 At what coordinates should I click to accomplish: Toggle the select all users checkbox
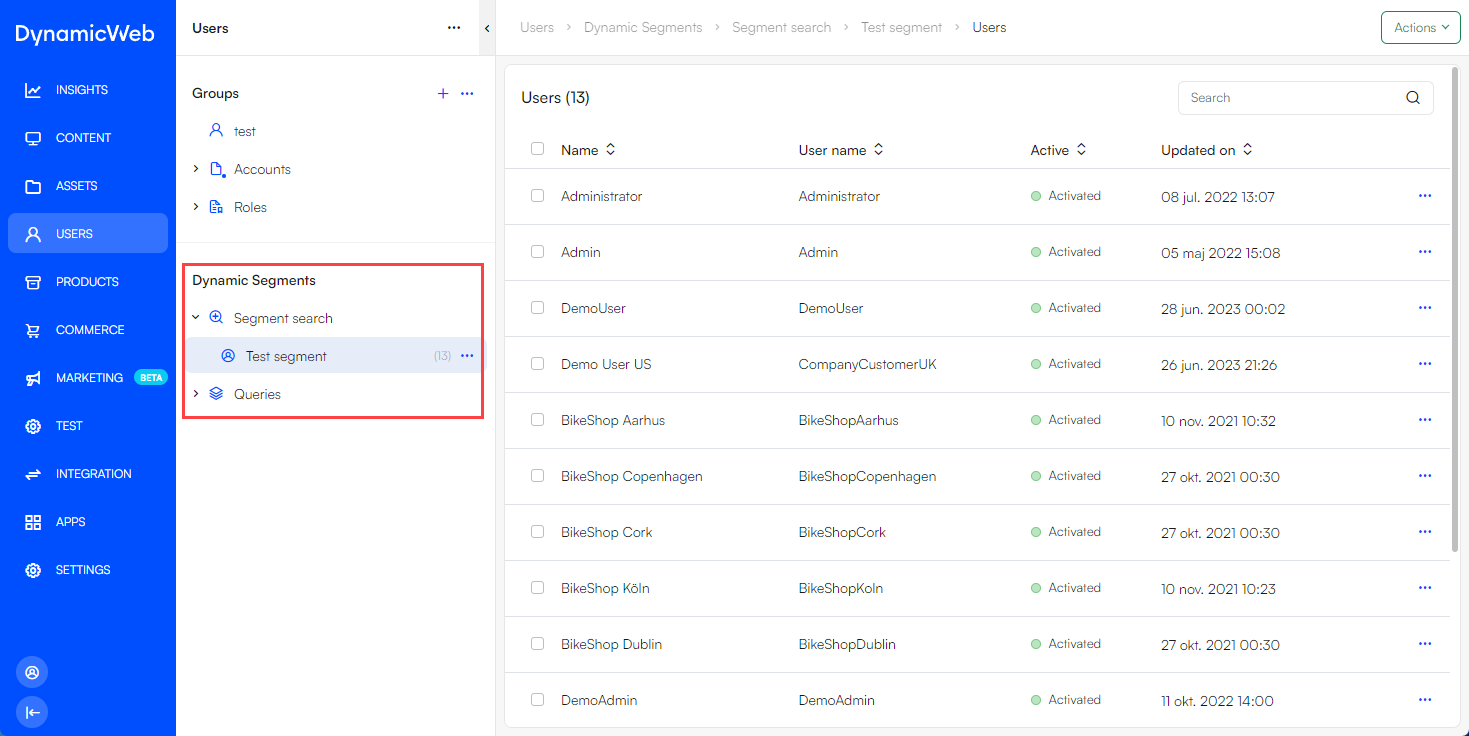[x=537, y=149]
